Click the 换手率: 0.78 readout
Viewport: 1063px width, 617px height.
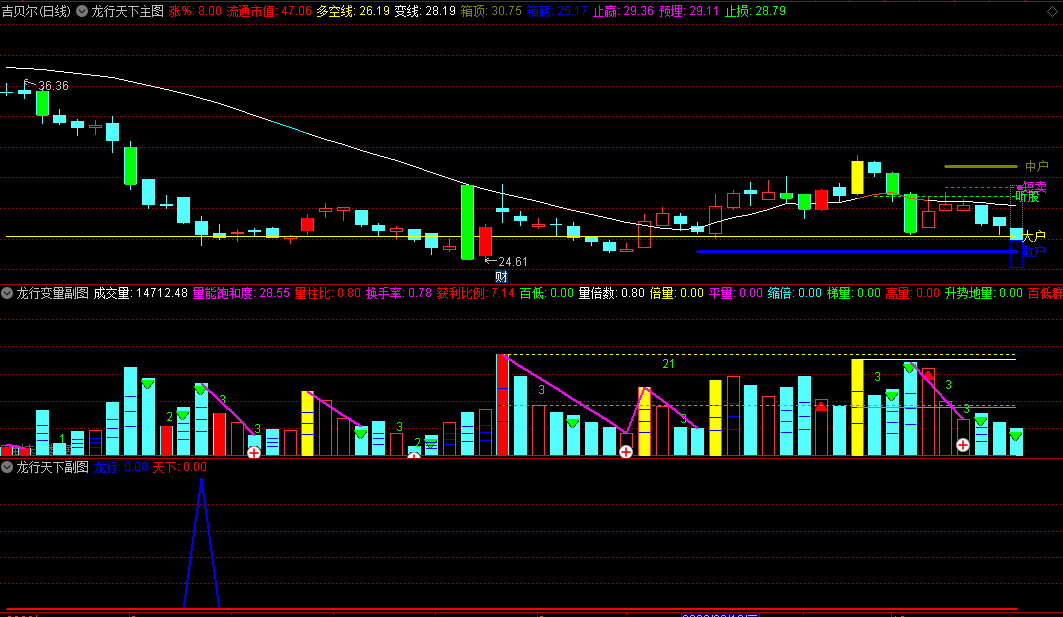coord(399,293)
